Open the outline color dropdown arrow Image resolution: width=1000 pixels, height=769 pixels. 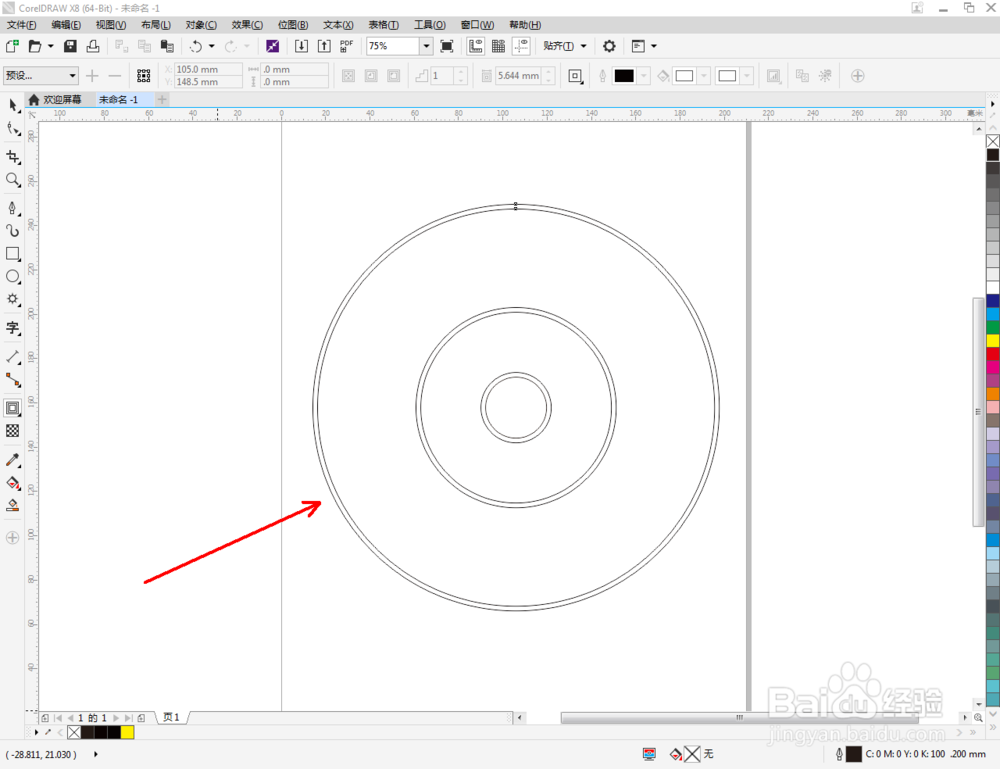tap(643, 76)
